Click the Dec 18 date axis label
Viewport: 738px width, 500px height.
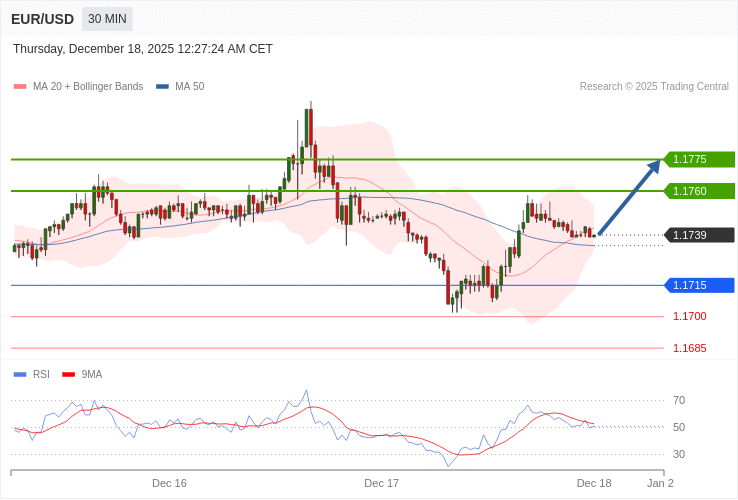click(x=593, y=483)
